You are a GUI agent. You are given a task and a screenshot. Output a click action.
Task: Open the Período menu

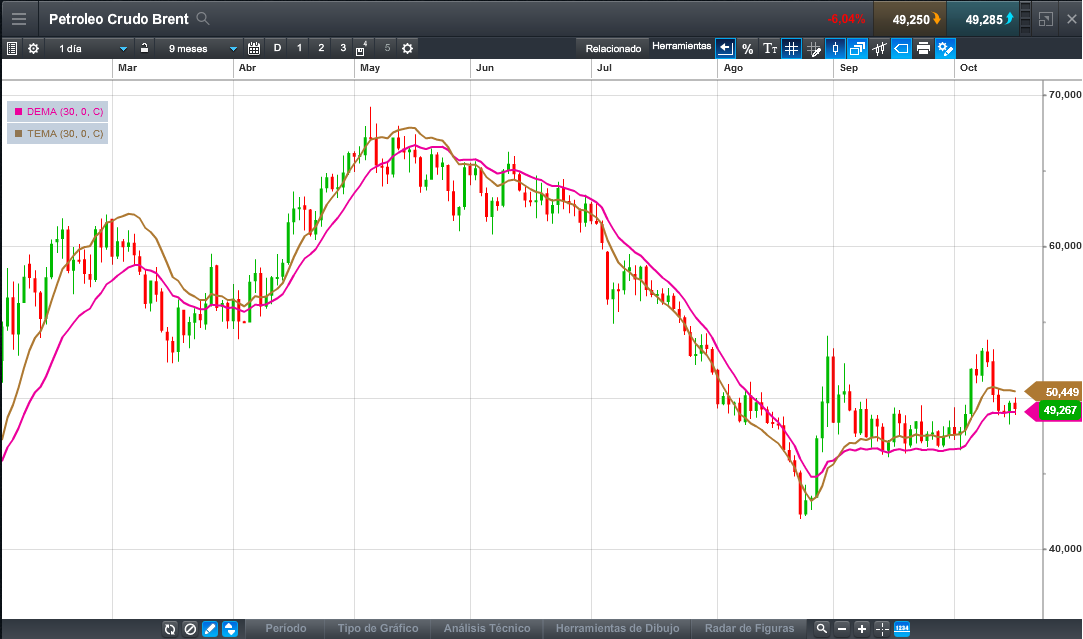pyautogui.click(x=286, y=629)
